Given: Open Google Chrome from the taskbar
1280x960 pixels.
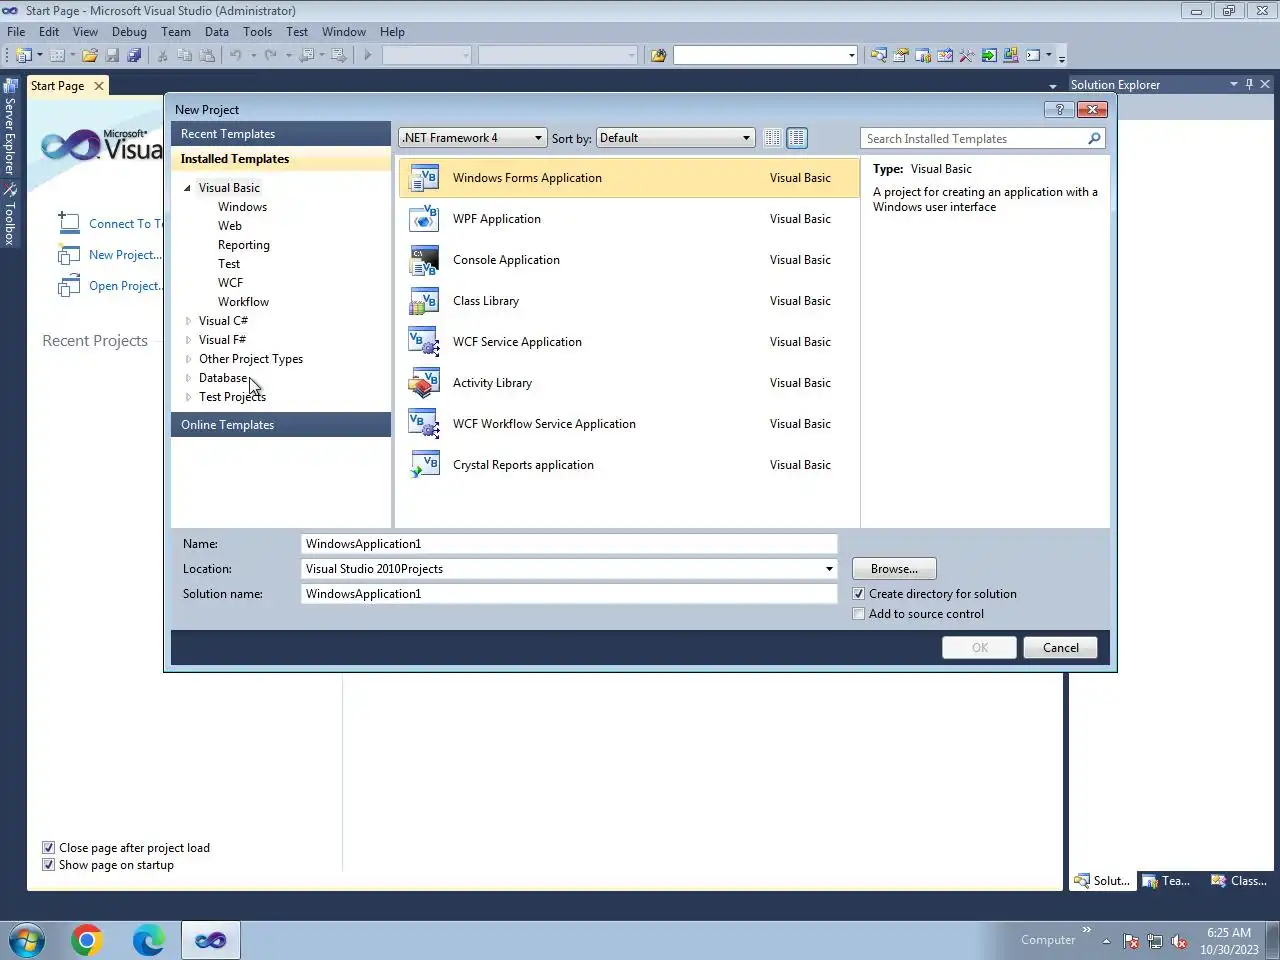Looking at the screenshot, I should tap(87, 940).
